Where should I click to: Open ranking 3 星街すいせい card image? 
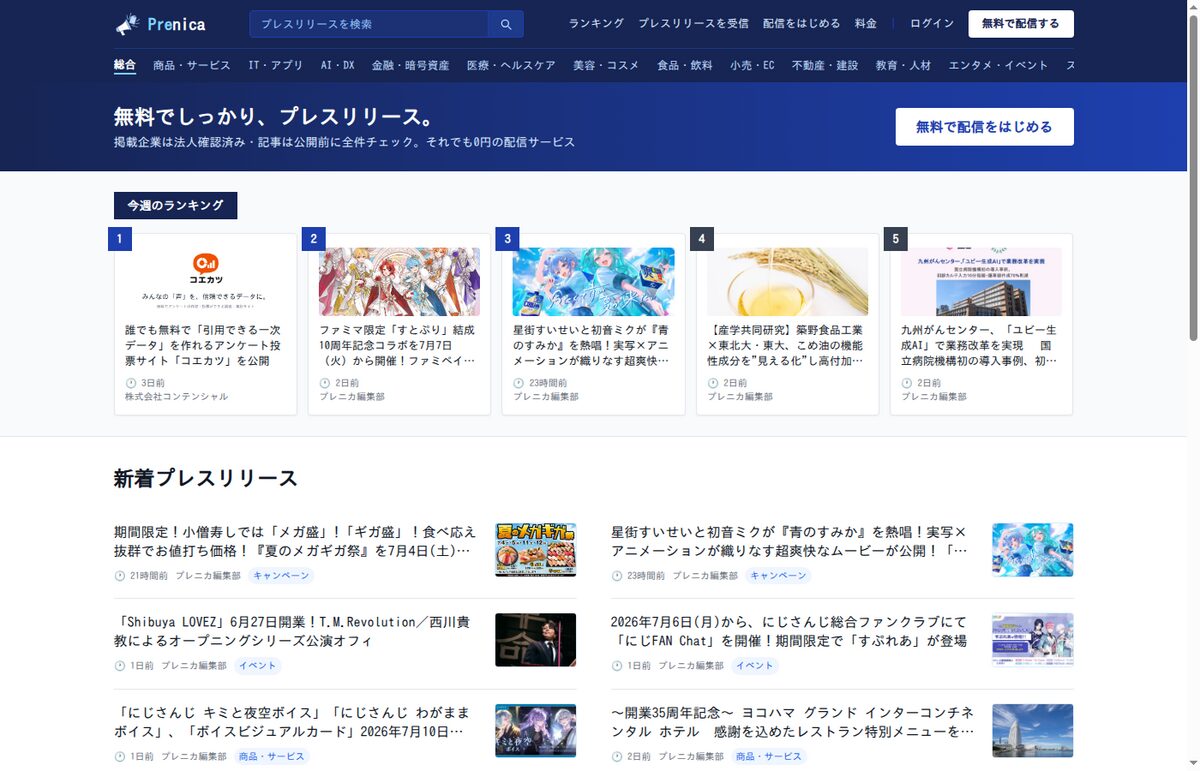(x=593, y=282)
